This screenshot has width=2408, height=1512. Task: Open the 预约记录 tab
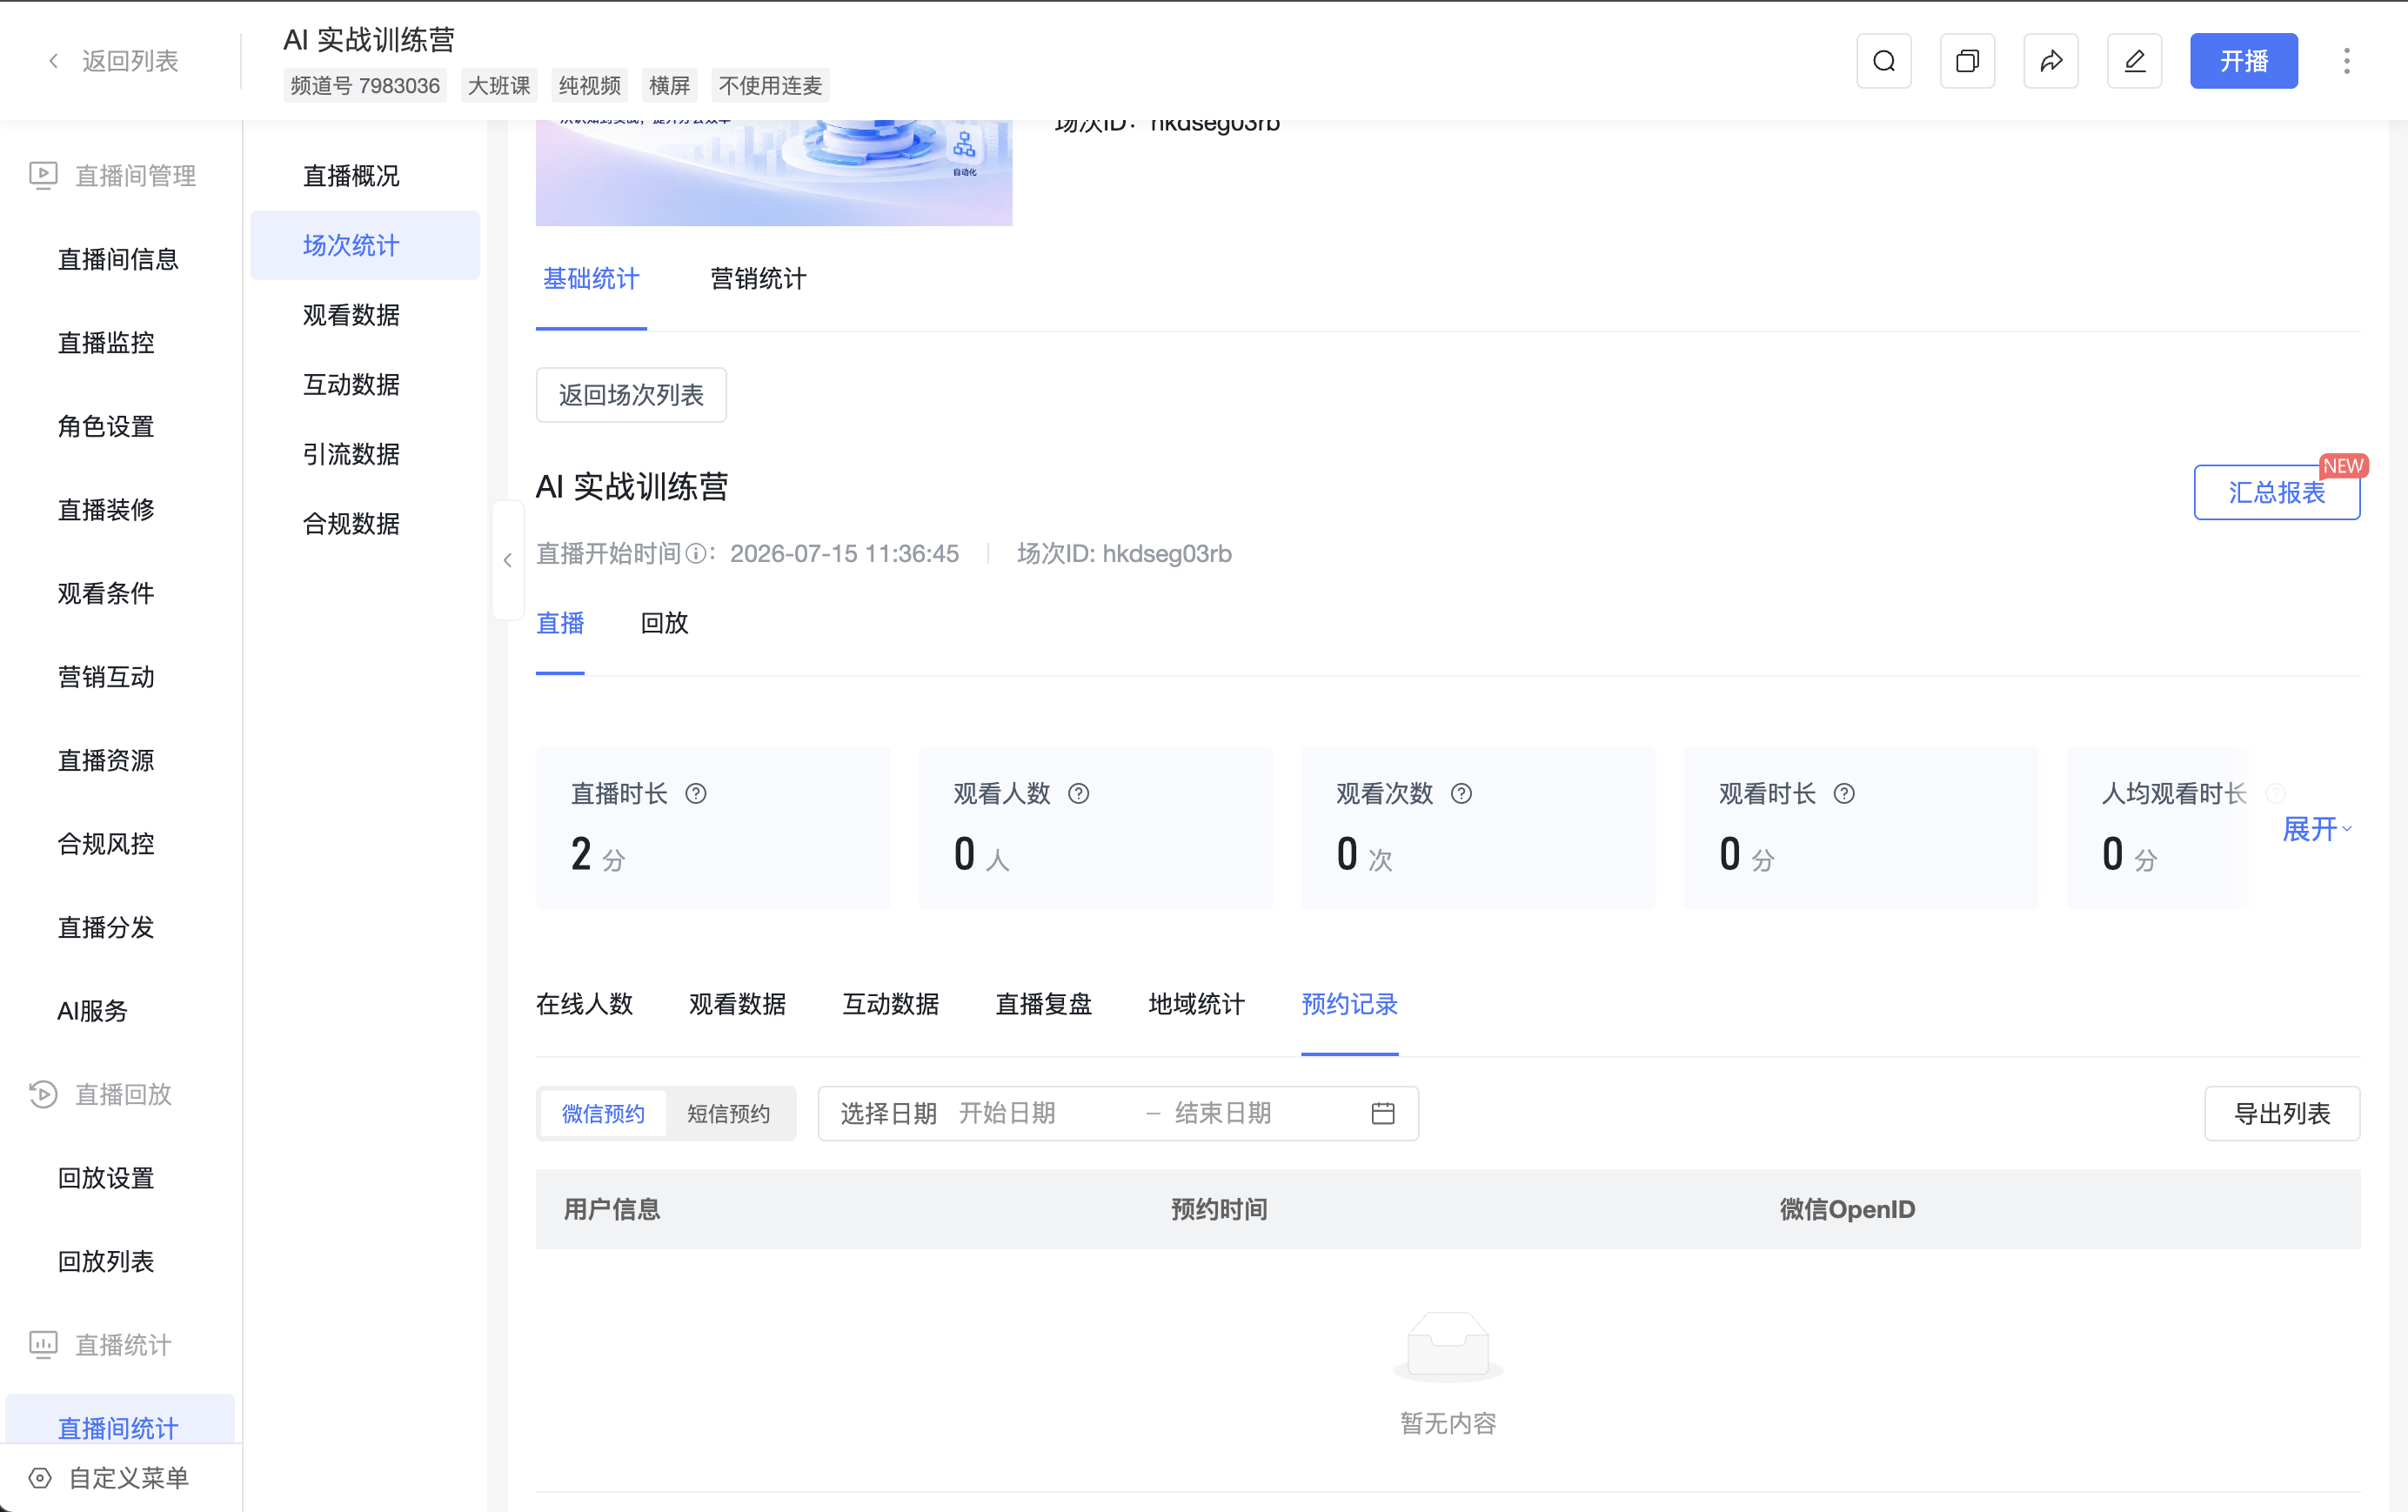[1349, 1004]
